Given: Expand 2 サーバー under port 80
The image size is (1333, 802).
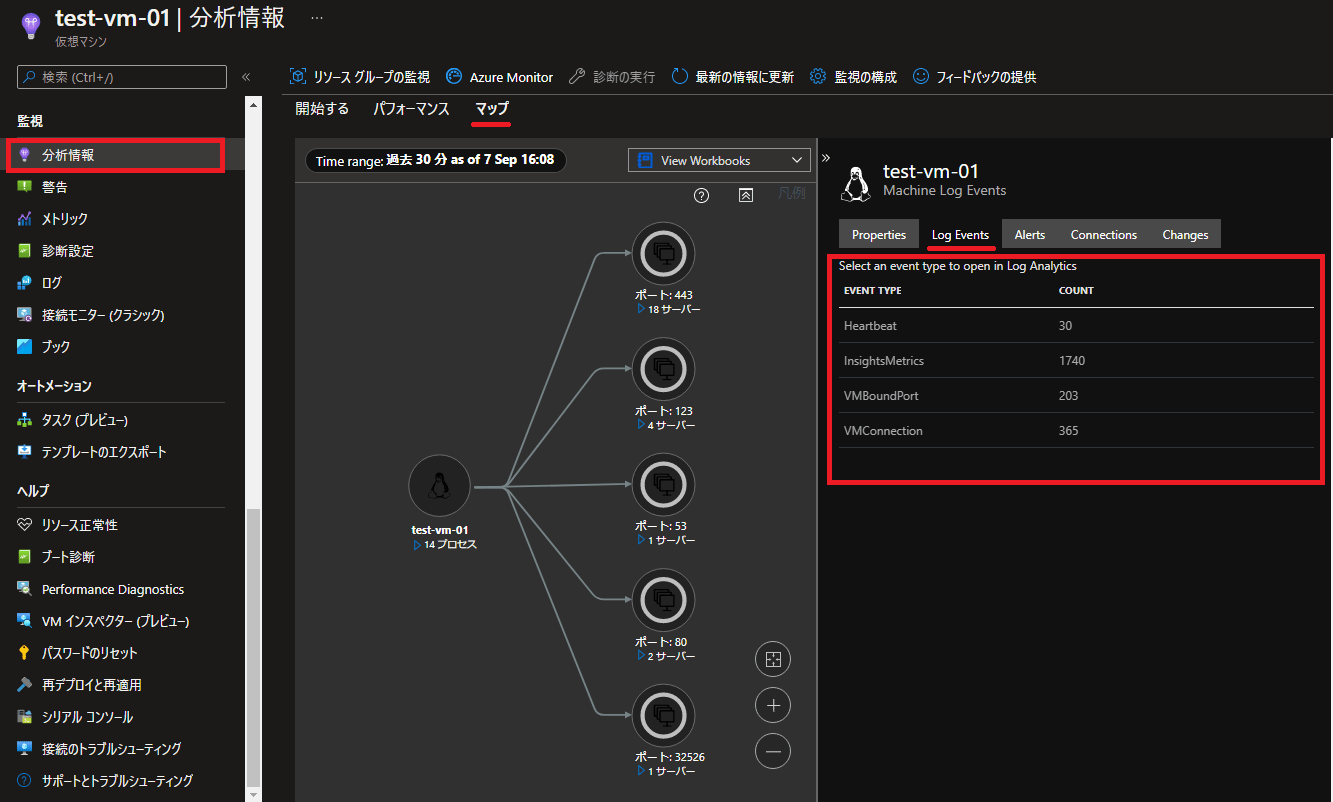Looking at the screenshot, I should click(x=666, y=656).
